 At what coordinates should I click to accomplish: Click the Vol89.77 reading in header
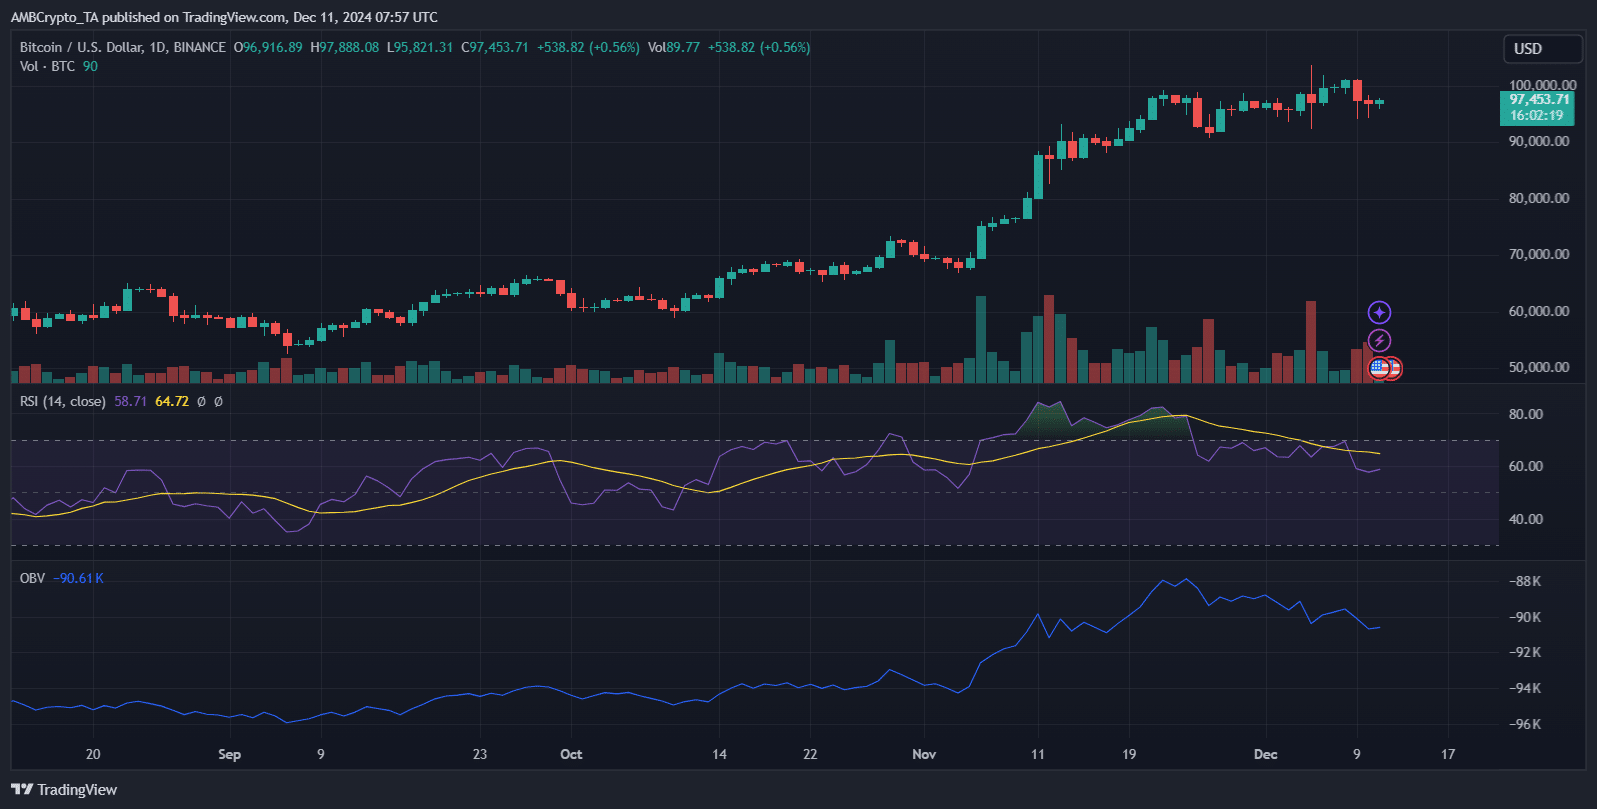(x=674, y=47)
